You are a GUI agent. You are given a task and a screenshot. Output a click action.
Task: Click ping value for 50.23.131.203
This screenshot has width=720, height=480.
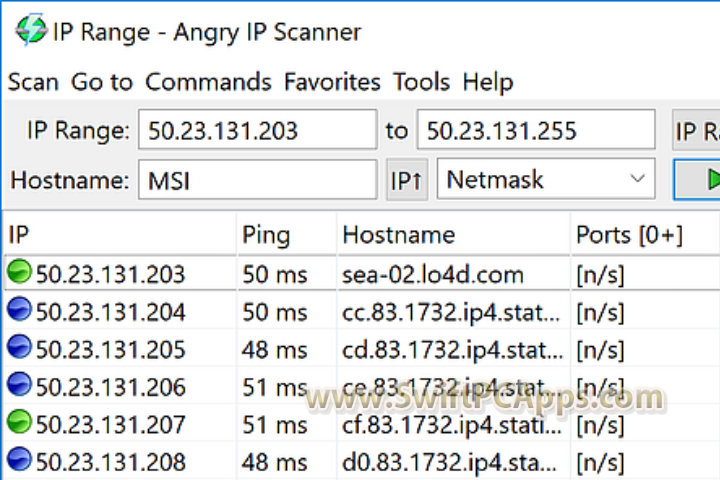click(275, 275)
